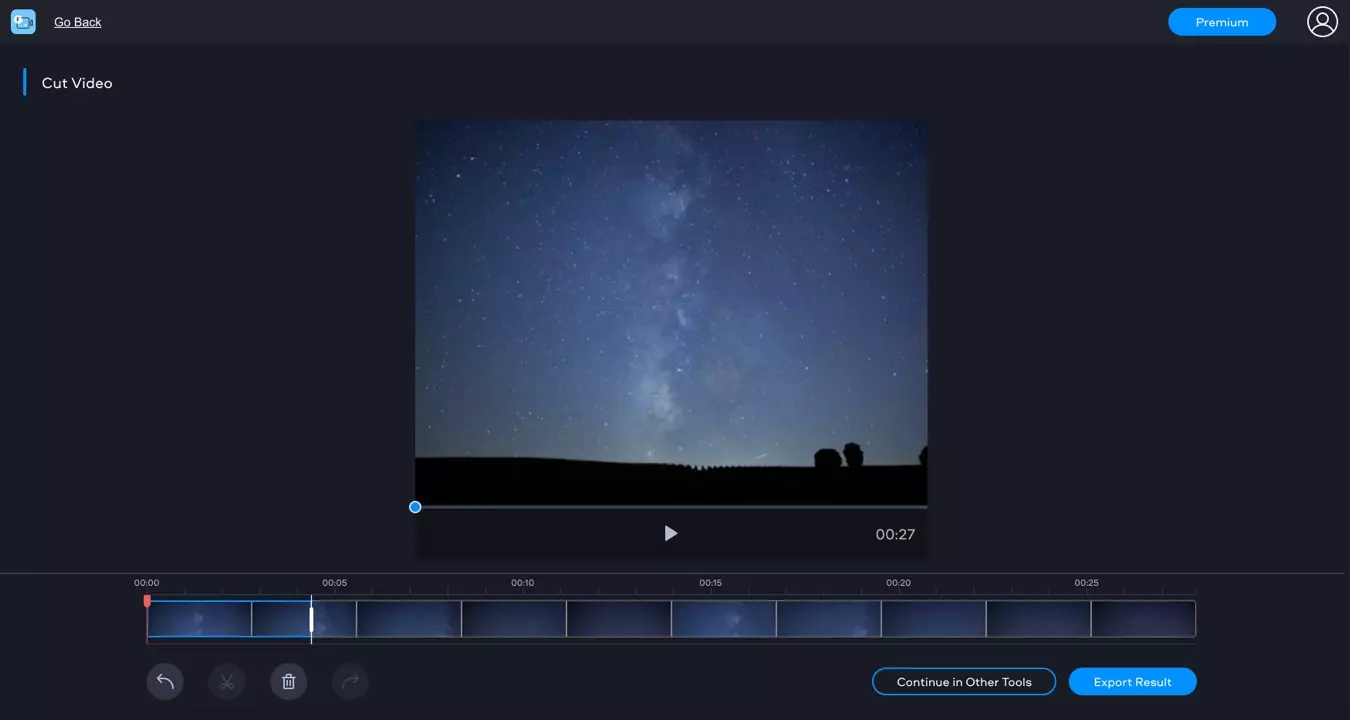Viewport: 1350px width, 720px height.
Task: Click the white trim handle on timeline
Action: pyautogui.click(x=311, y=619)
